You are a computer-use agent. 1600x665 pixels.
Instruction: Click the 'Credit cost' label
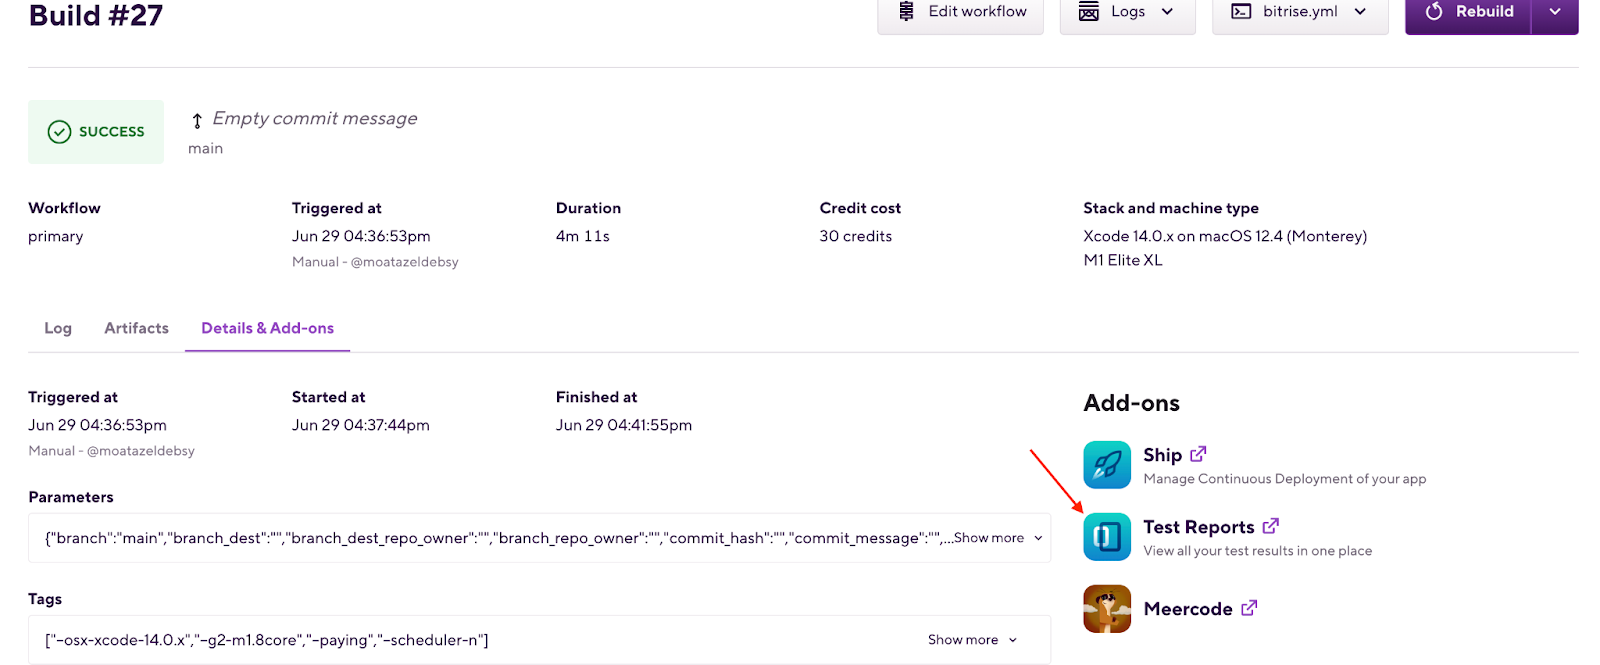[x=860, y=208]
